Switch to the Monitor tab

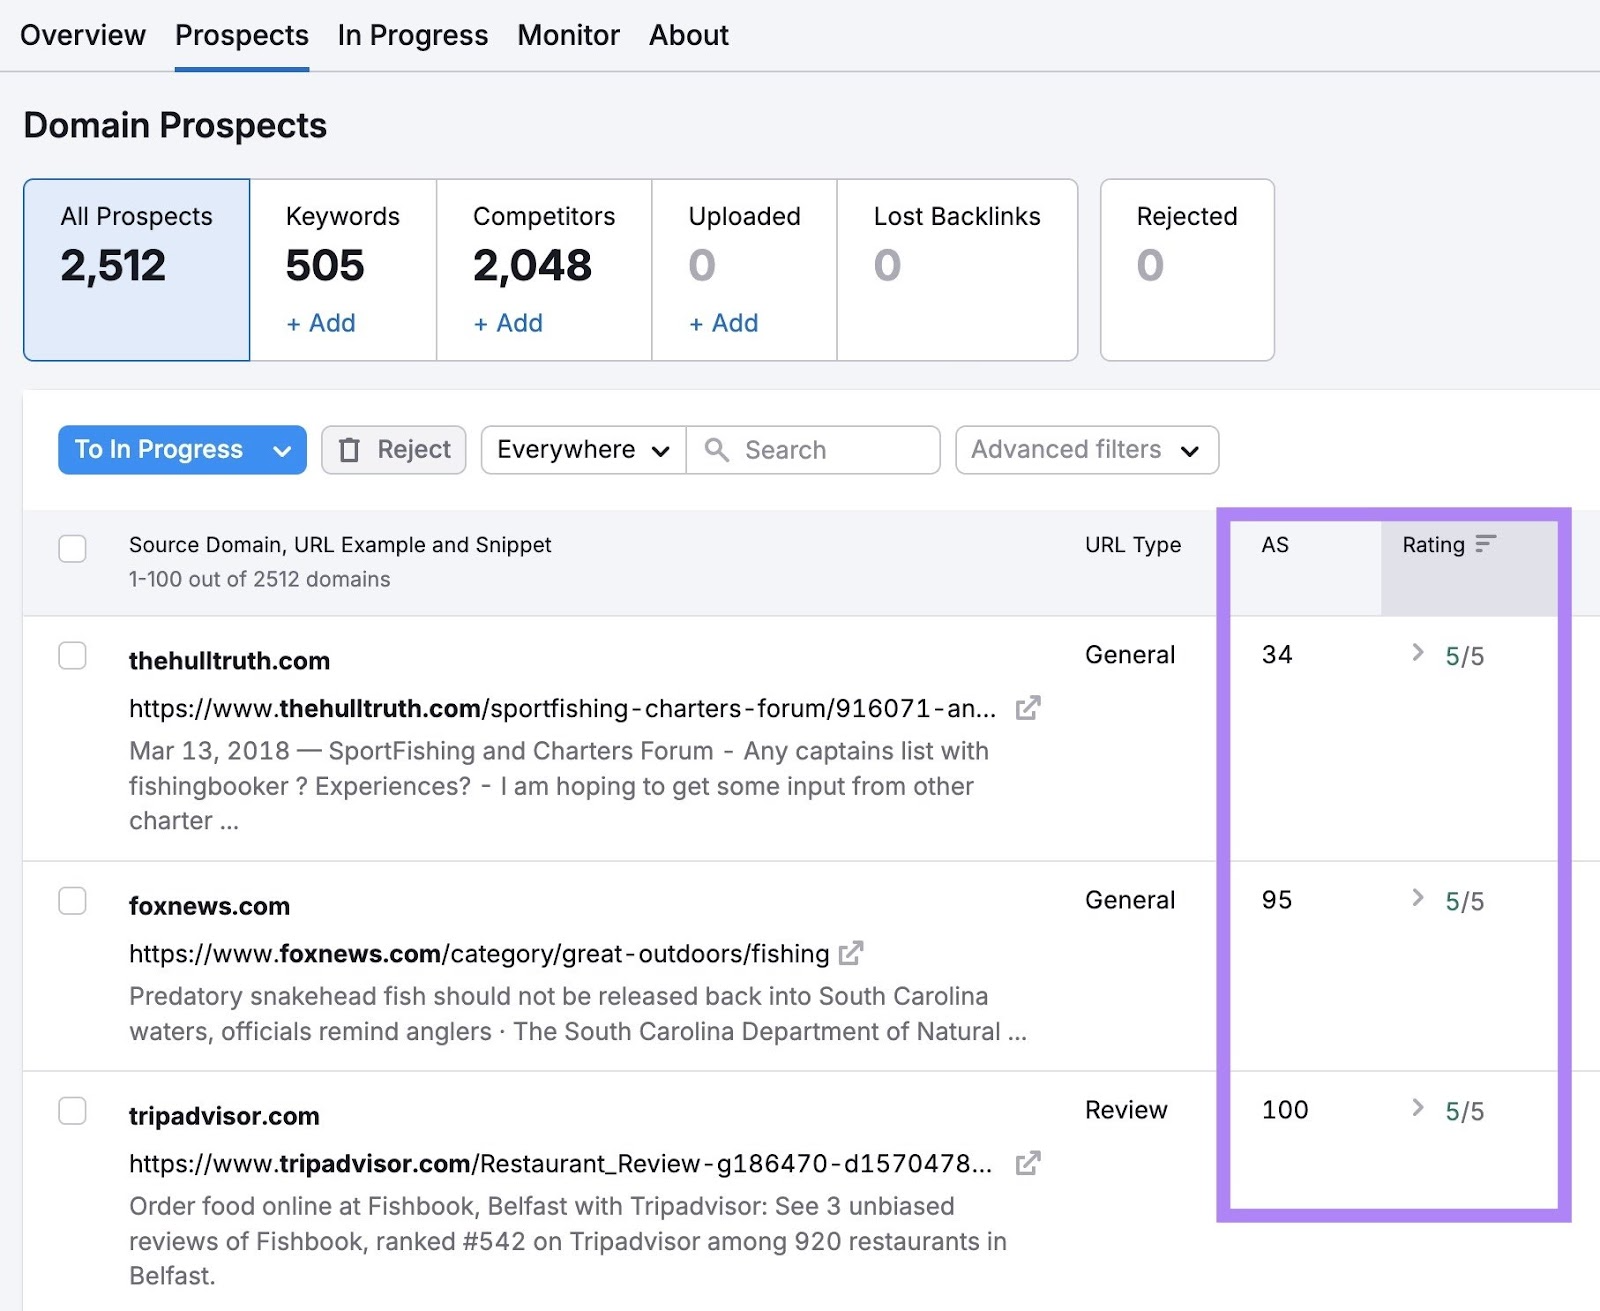pyautogui.click(x=567, y=35)
